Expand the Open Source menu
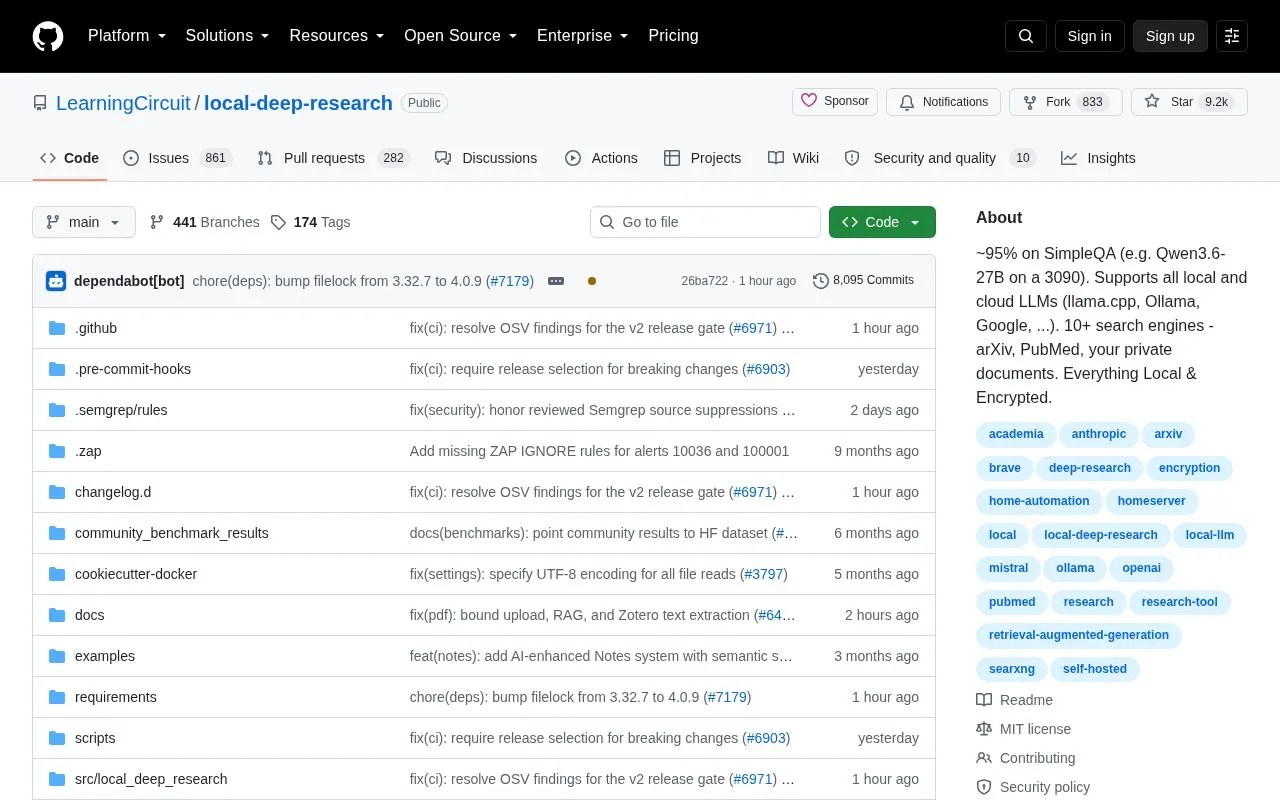This screenshot has height=800, width=1280. tap(461, 36)
